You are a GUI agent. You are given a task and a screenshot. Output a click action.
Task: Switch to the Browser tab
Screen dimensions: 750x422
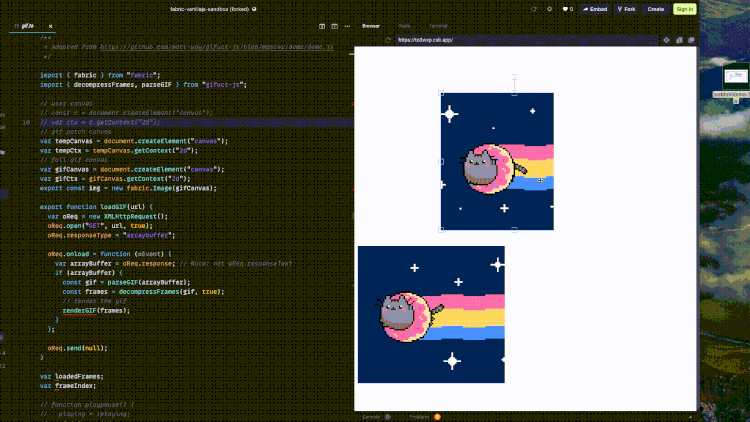pos(371,25)
